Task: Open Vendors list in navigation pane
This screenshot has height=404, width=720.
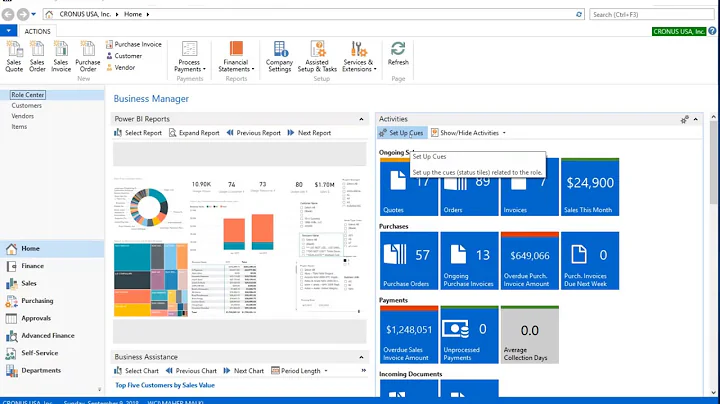Action: click(x=22, y=116)
